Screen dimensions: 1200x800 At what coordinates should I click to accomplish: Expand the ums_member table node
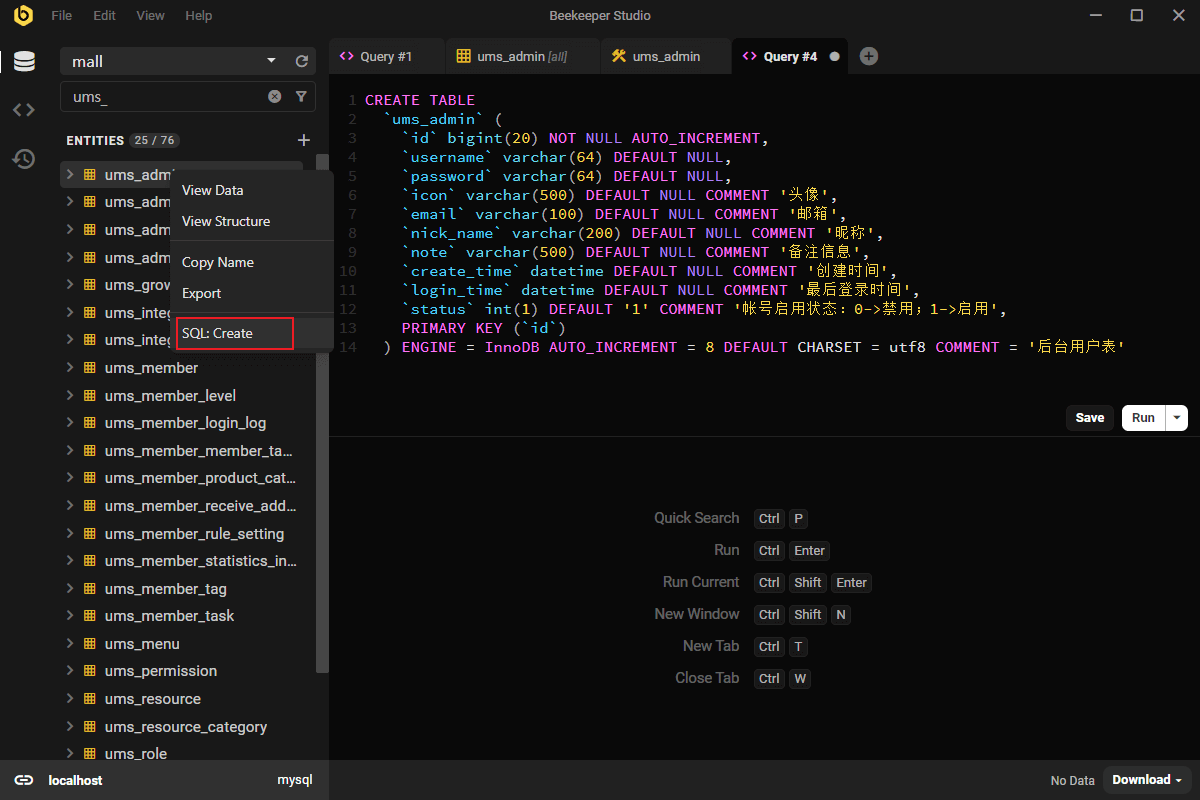[70, 368]
